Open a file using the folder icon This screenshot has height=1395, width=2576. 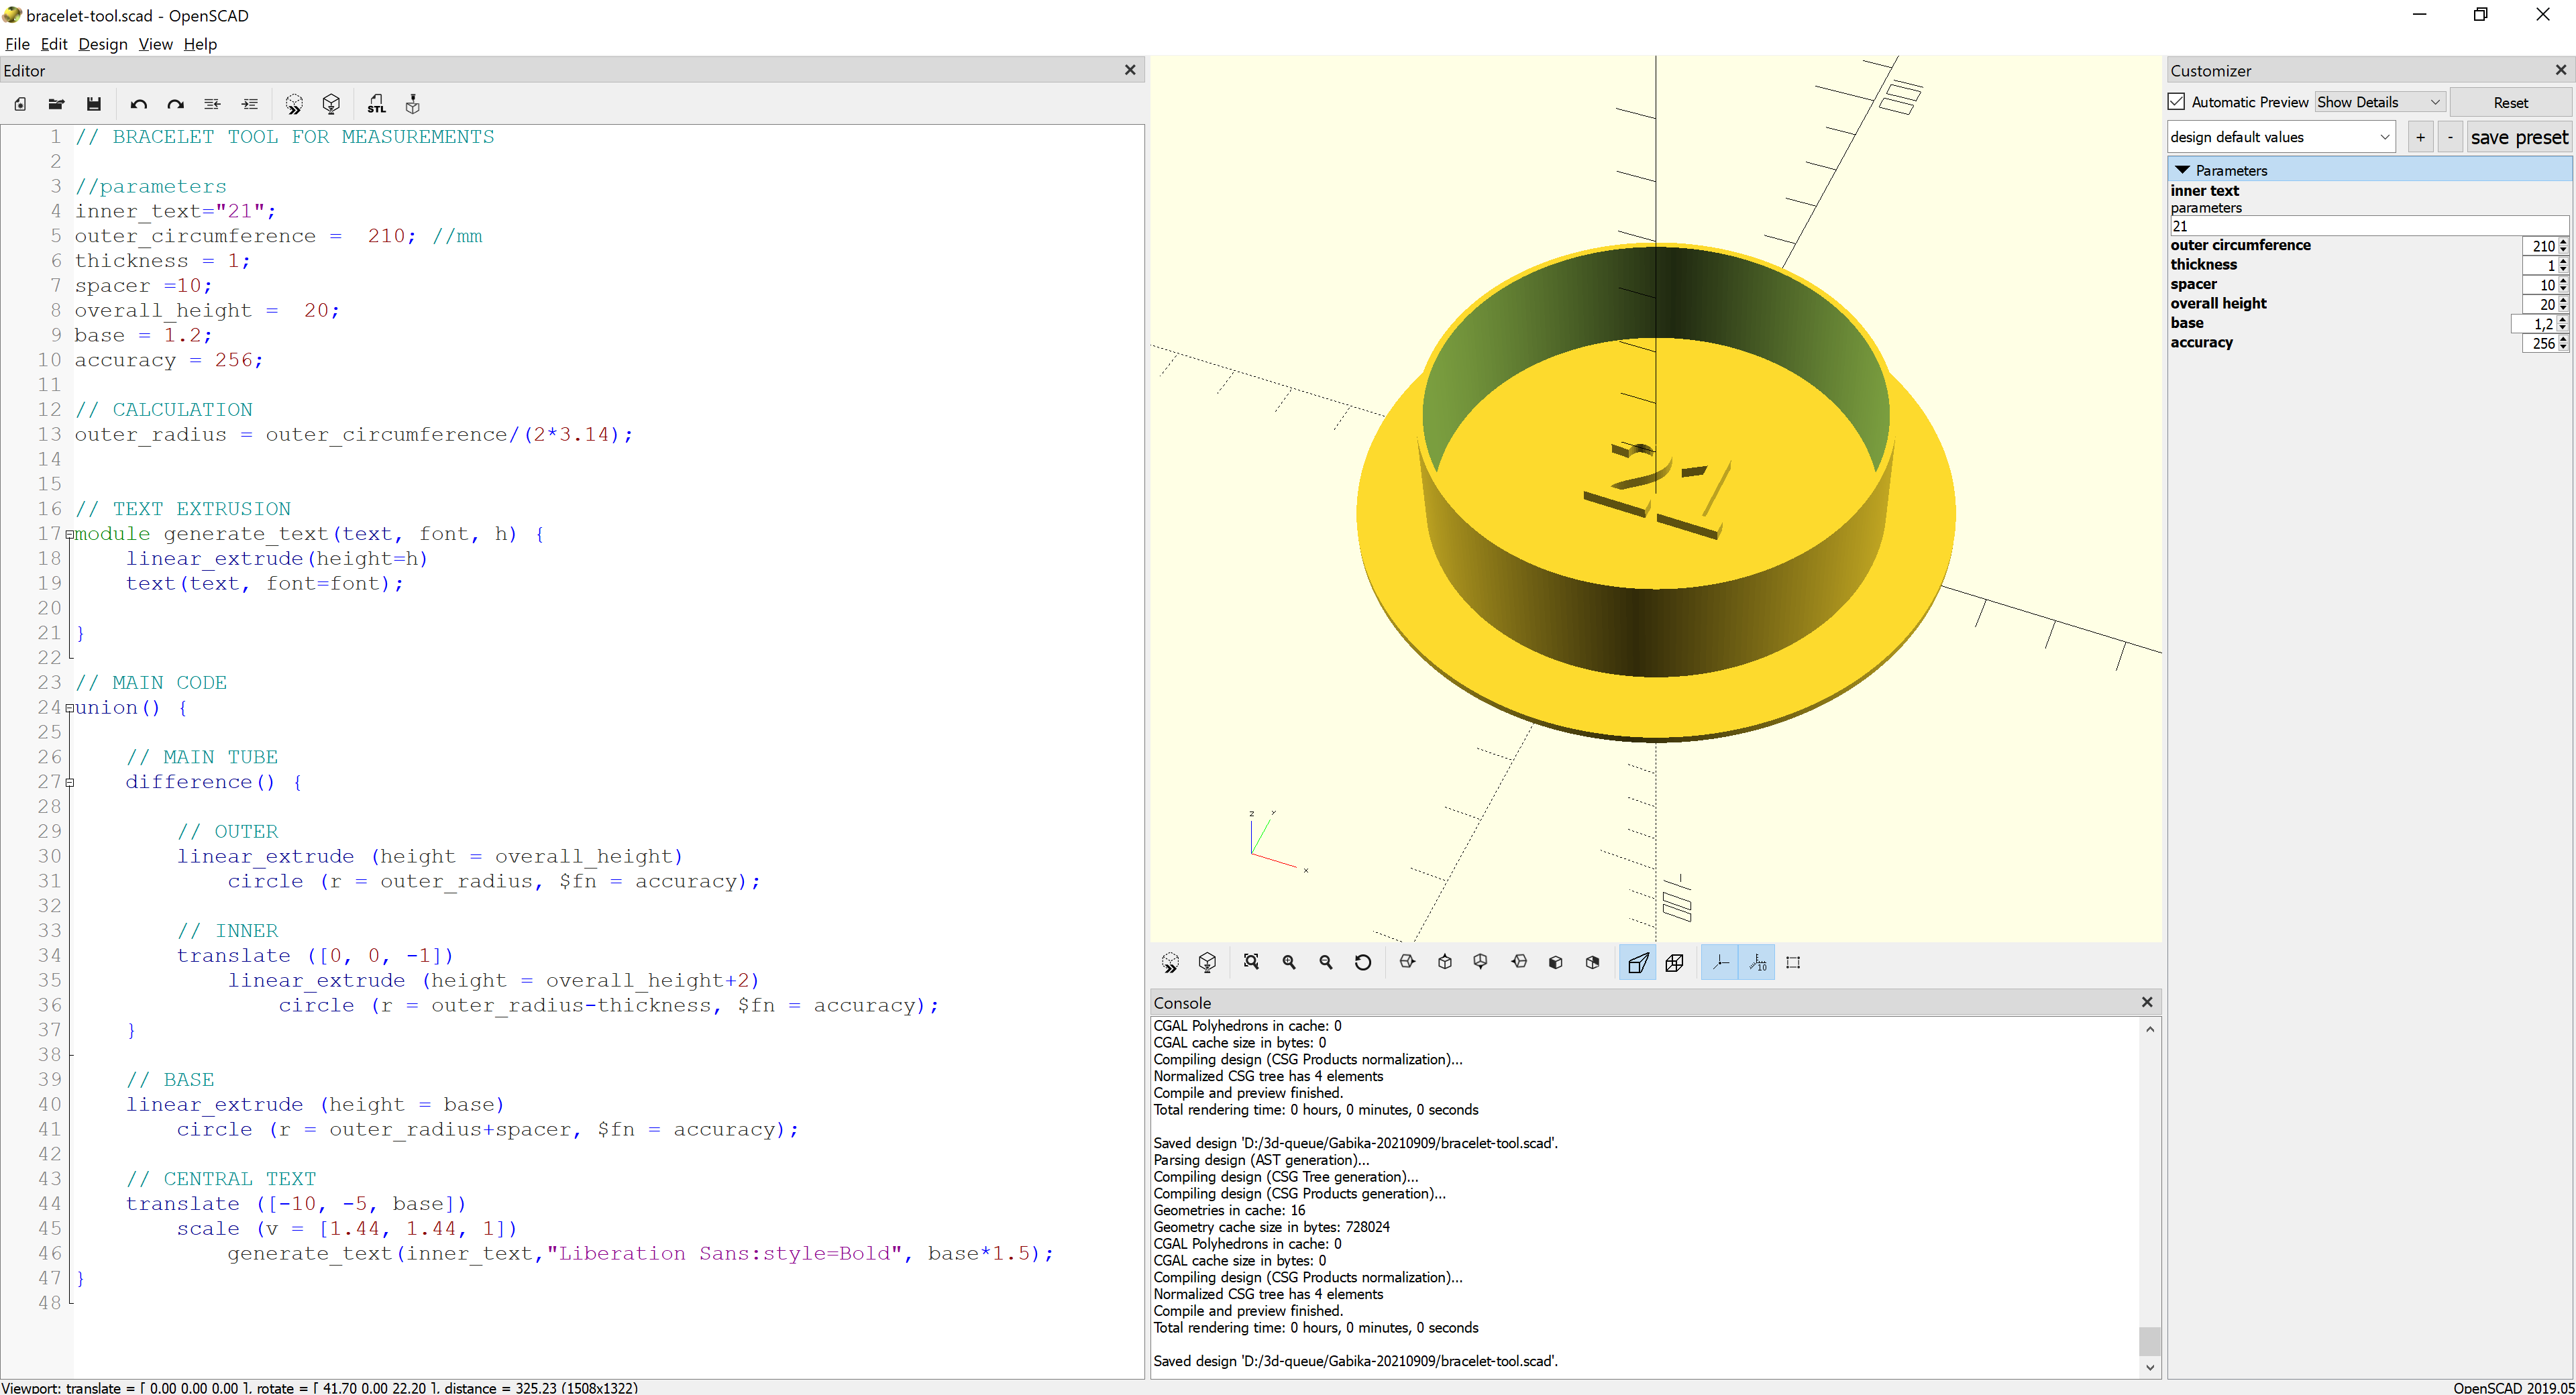point(57,104)
